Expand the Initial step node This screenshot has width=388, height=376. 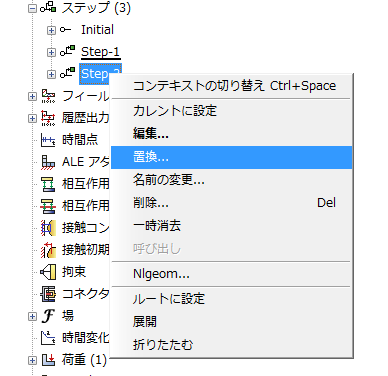[x=51, y=30]
